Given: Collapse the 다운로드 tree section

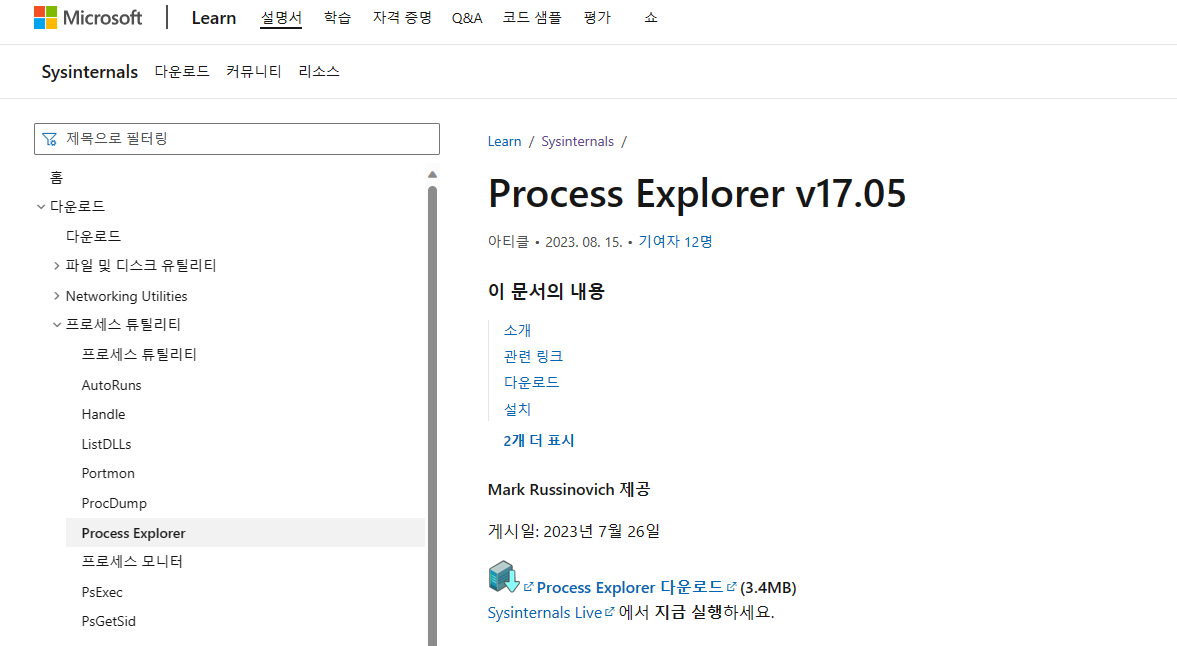Looking at the screenshot, I should 41,206.
